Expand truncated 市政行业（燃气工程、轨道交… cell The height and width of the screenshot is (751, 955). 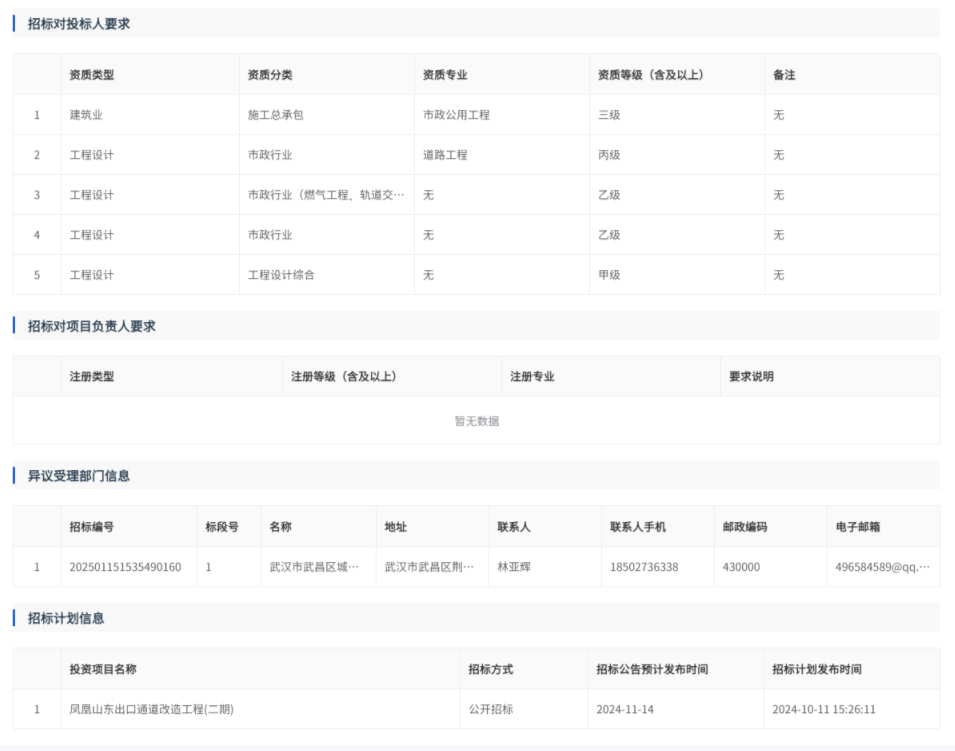point(326,195)
